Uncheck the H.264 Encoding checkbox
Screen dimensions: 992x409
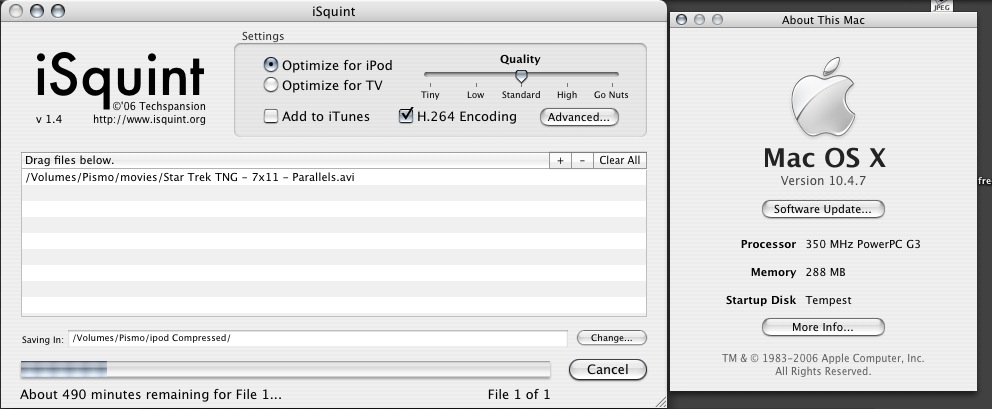(x=406, y=116)
